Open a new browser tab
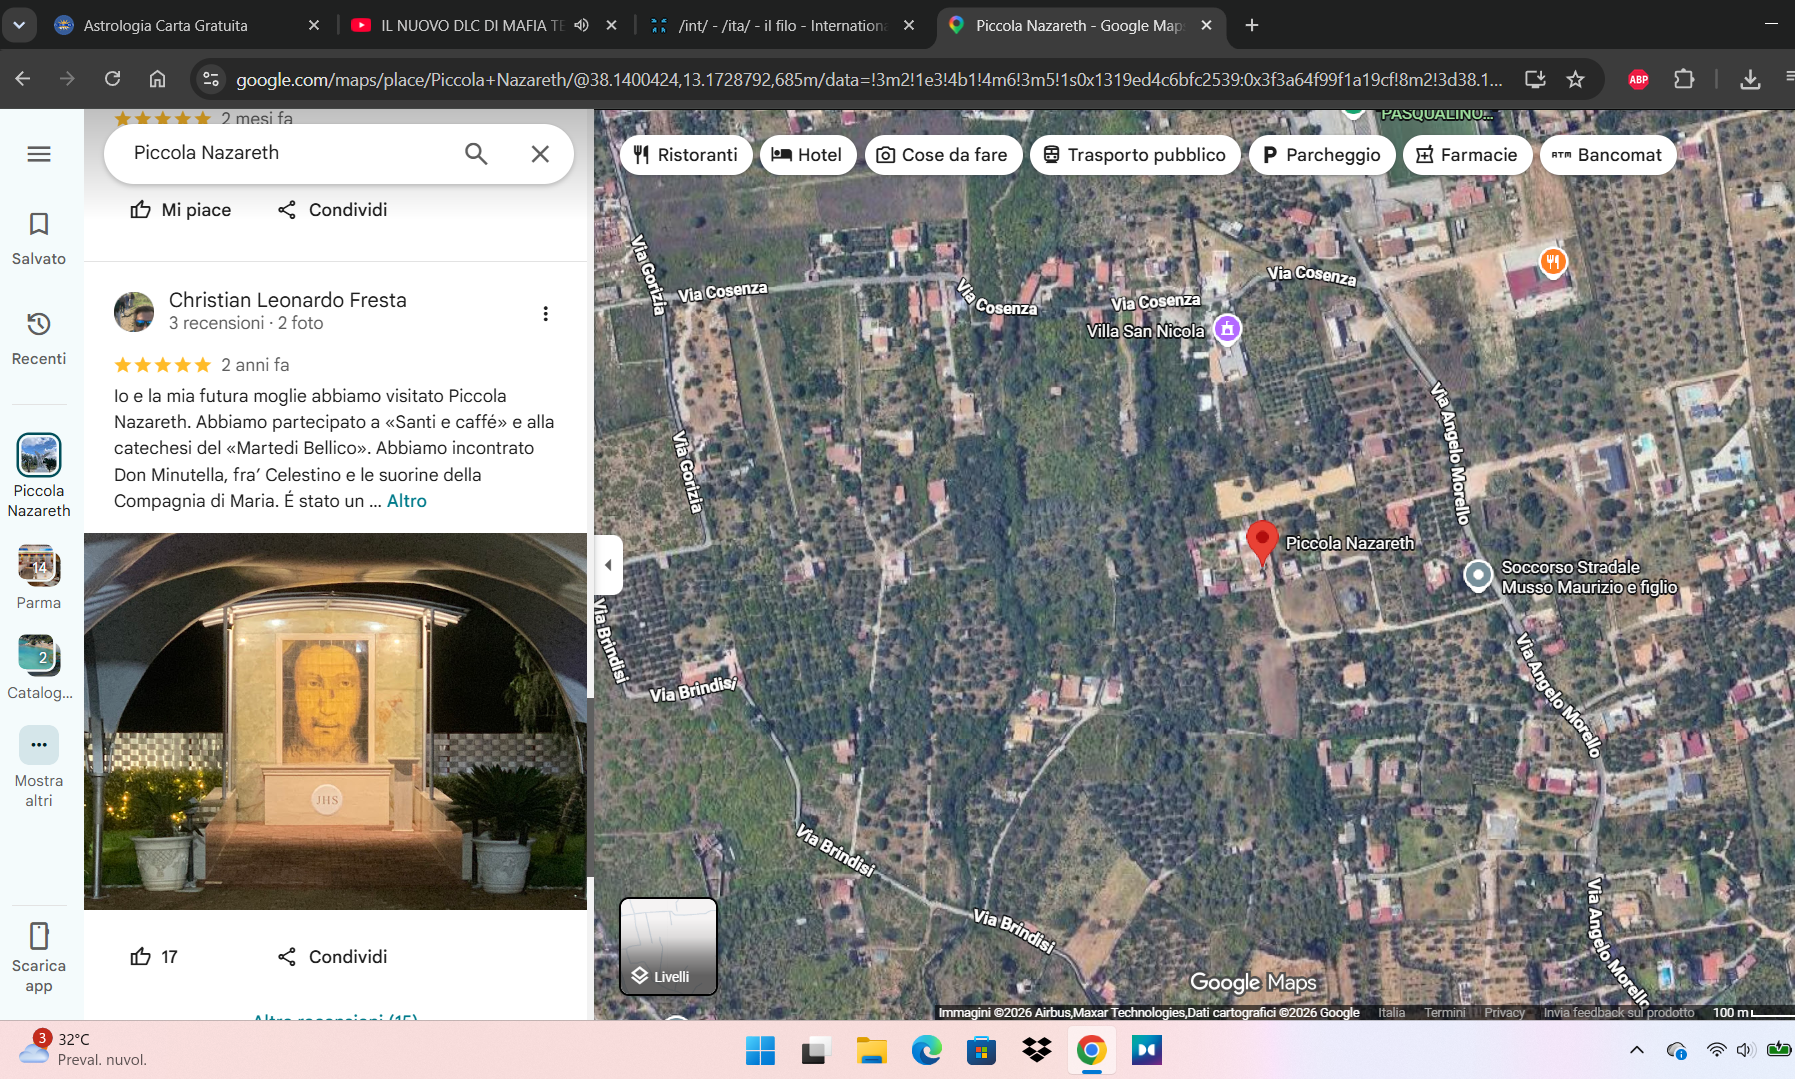The height and width of the screenshot is (1079, 1795). [1252, 25]
